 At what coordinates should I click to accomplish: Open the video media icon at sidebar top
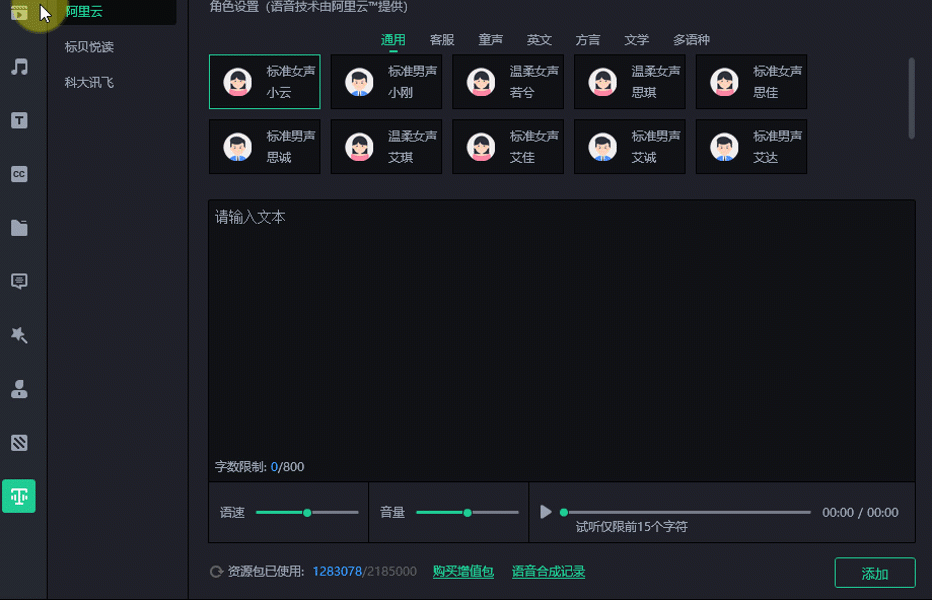point(19,14)
